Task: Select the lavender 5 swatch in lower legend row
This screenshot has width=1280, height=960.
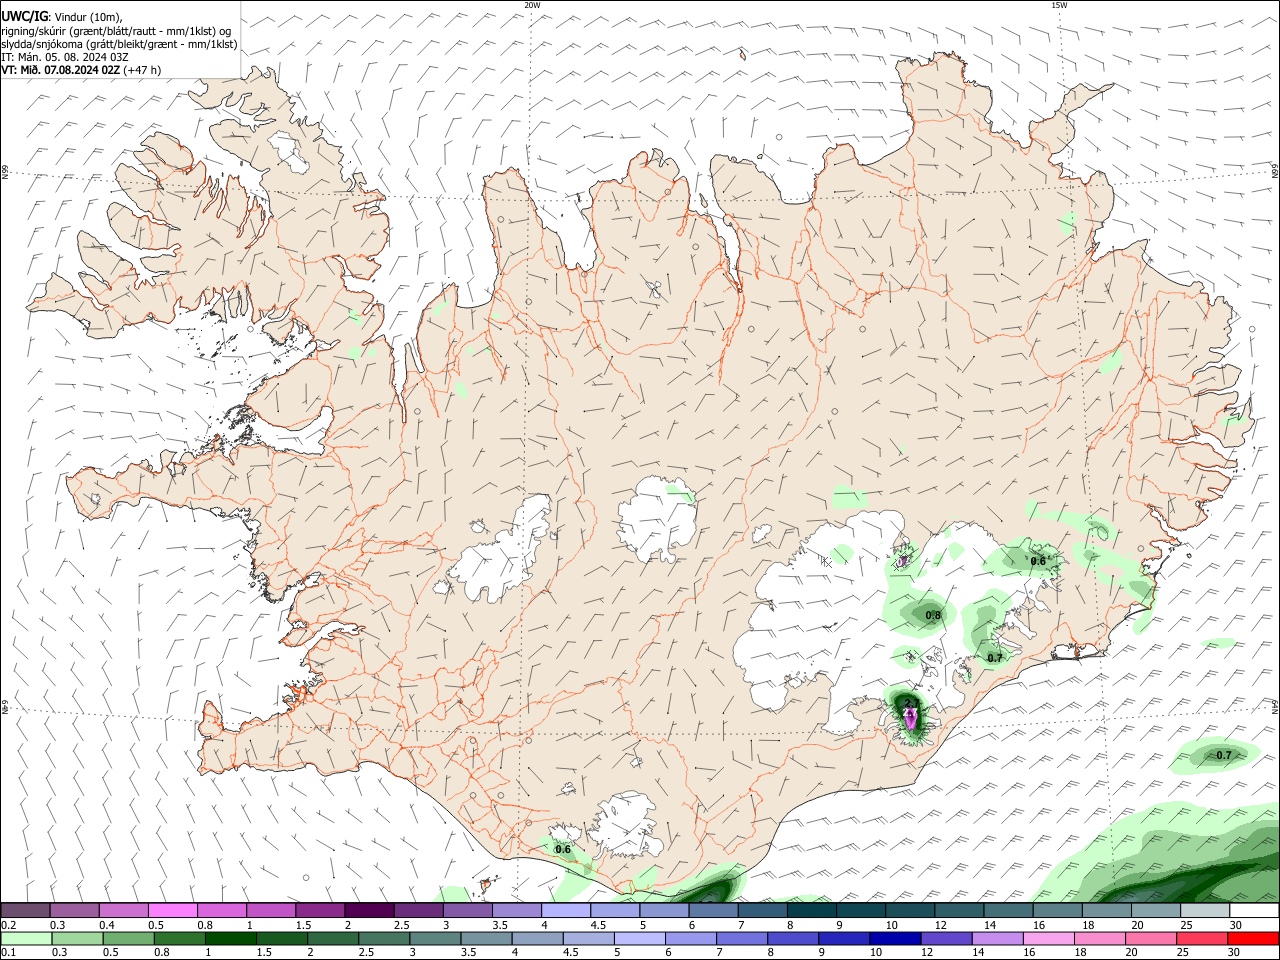Action: click(639, 938)
